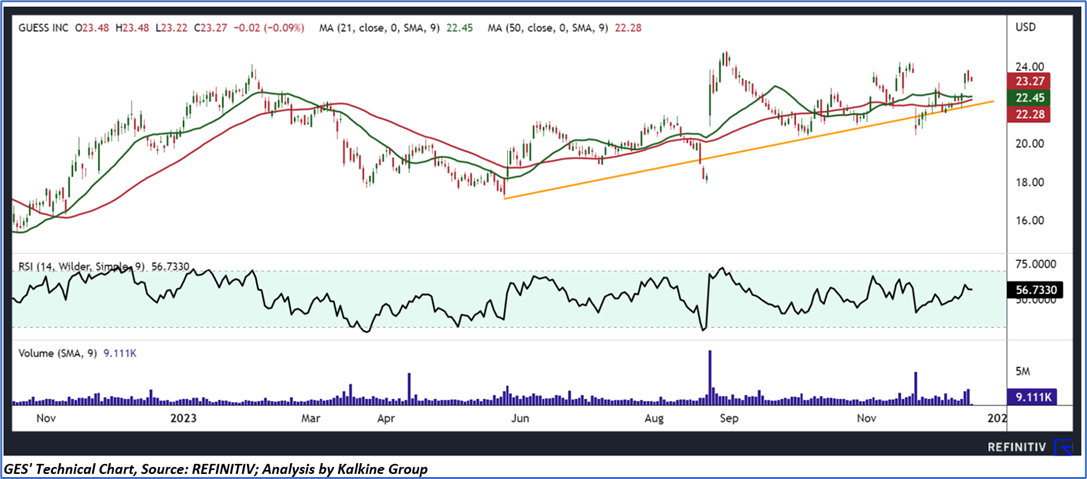Click the Volume (SMA, 9) label

[60, 353]
